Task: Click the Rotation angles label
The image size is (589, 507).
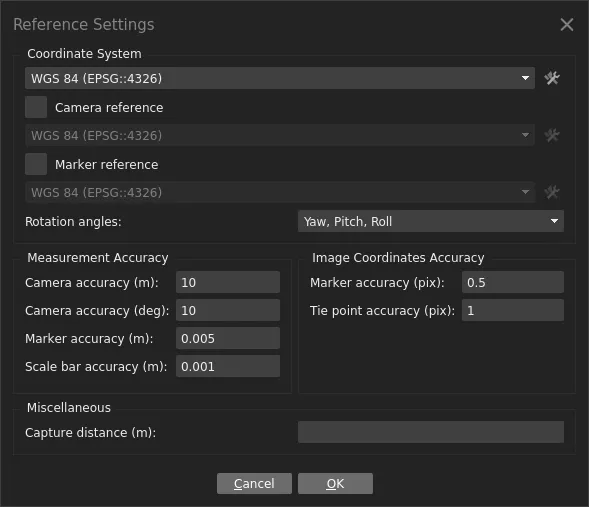Action: (73, 222)
